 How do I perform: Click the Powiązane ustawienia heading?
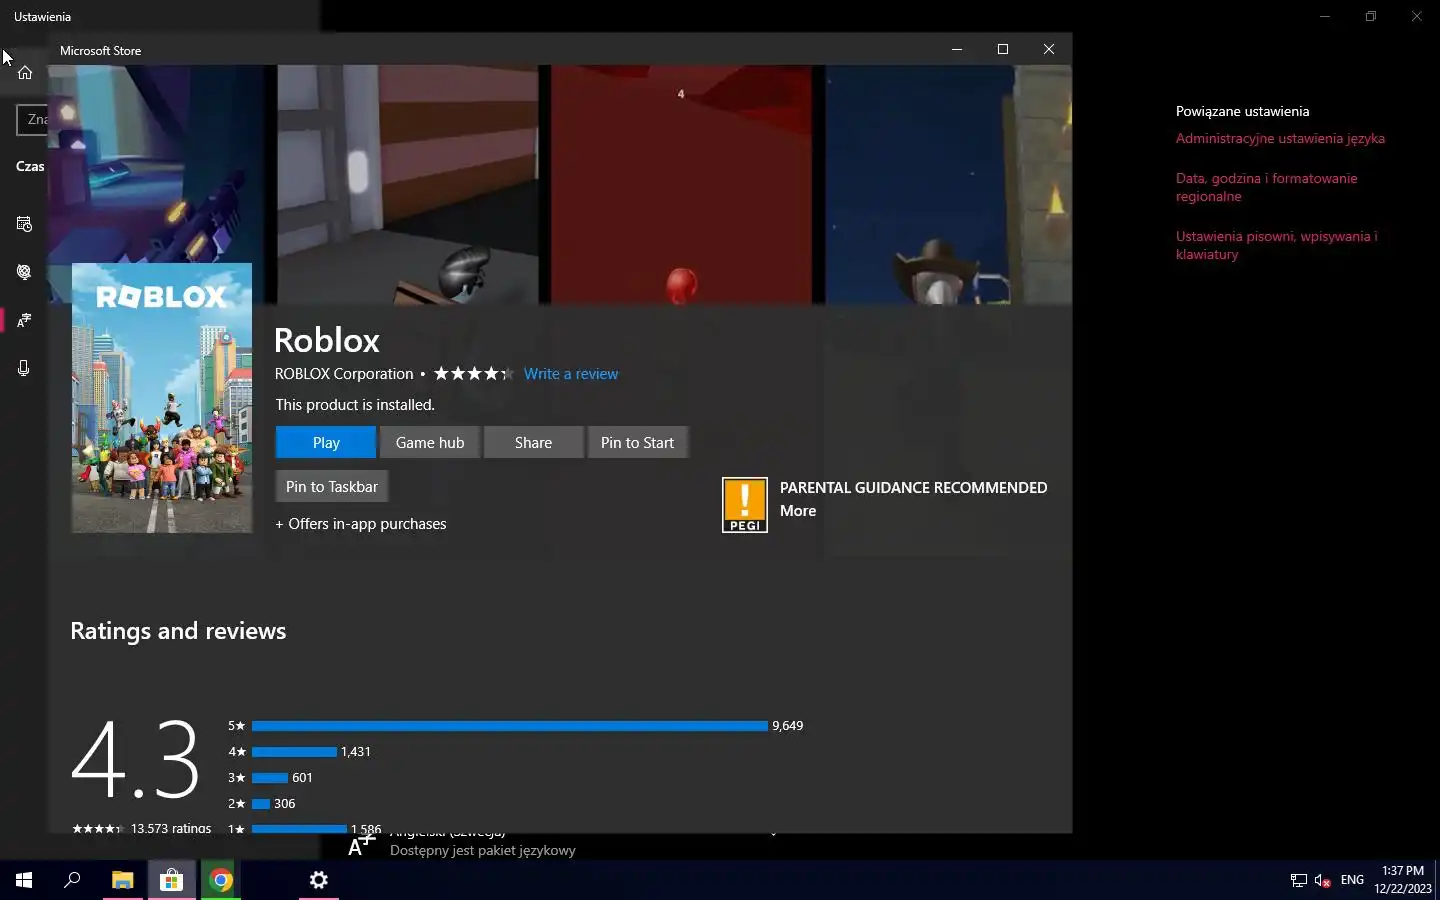[1243, 111]
